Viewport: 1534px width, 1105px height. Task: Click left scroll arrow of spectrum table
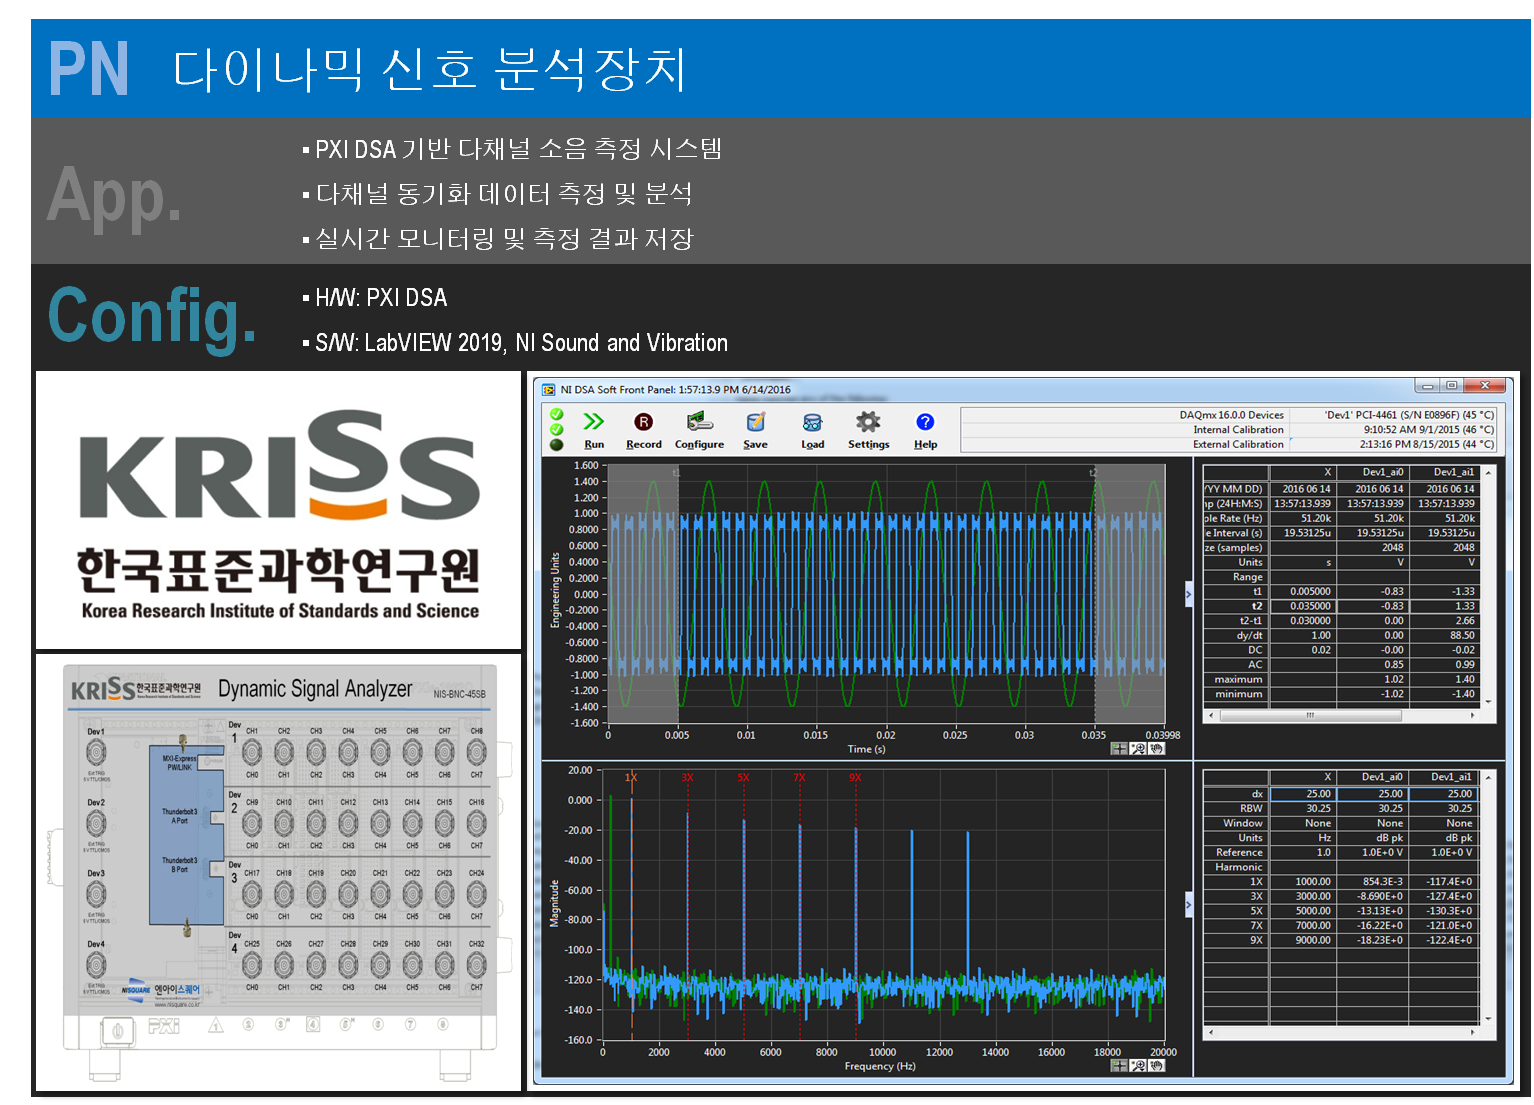click(1211, 1032)
